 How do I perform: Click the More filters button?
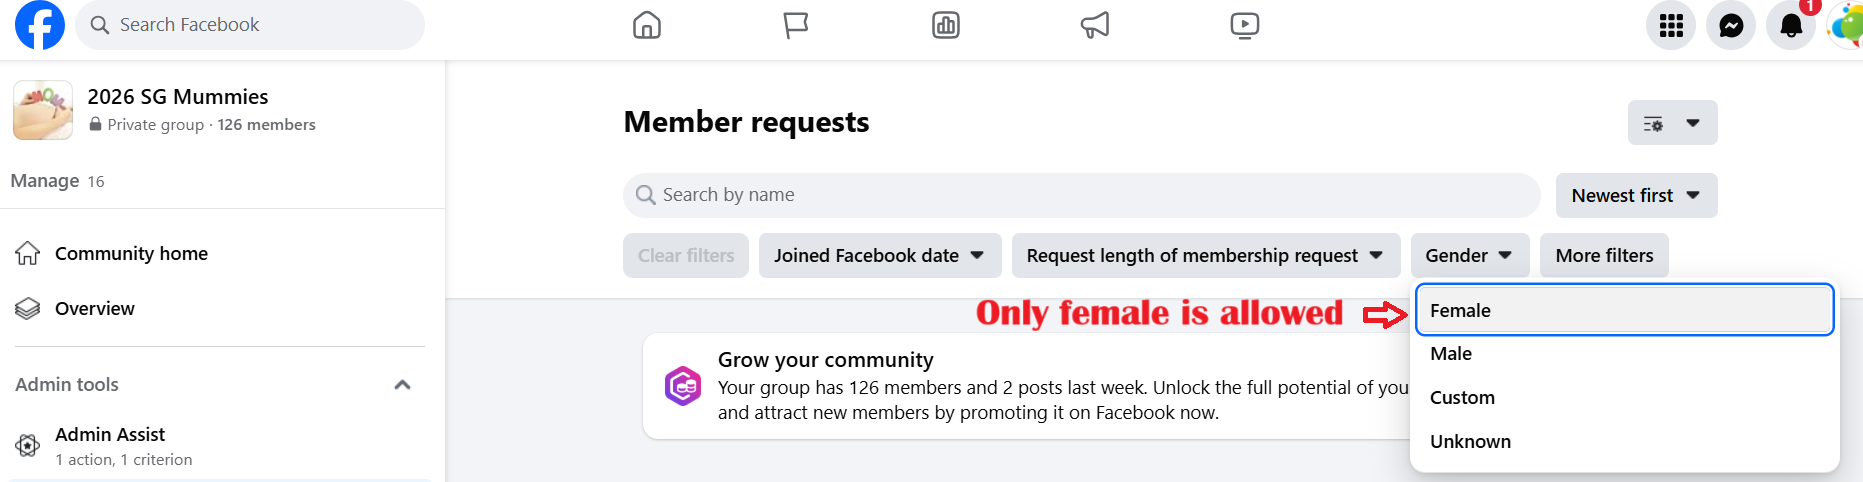pyautogui.click(x=1604, y=256)
